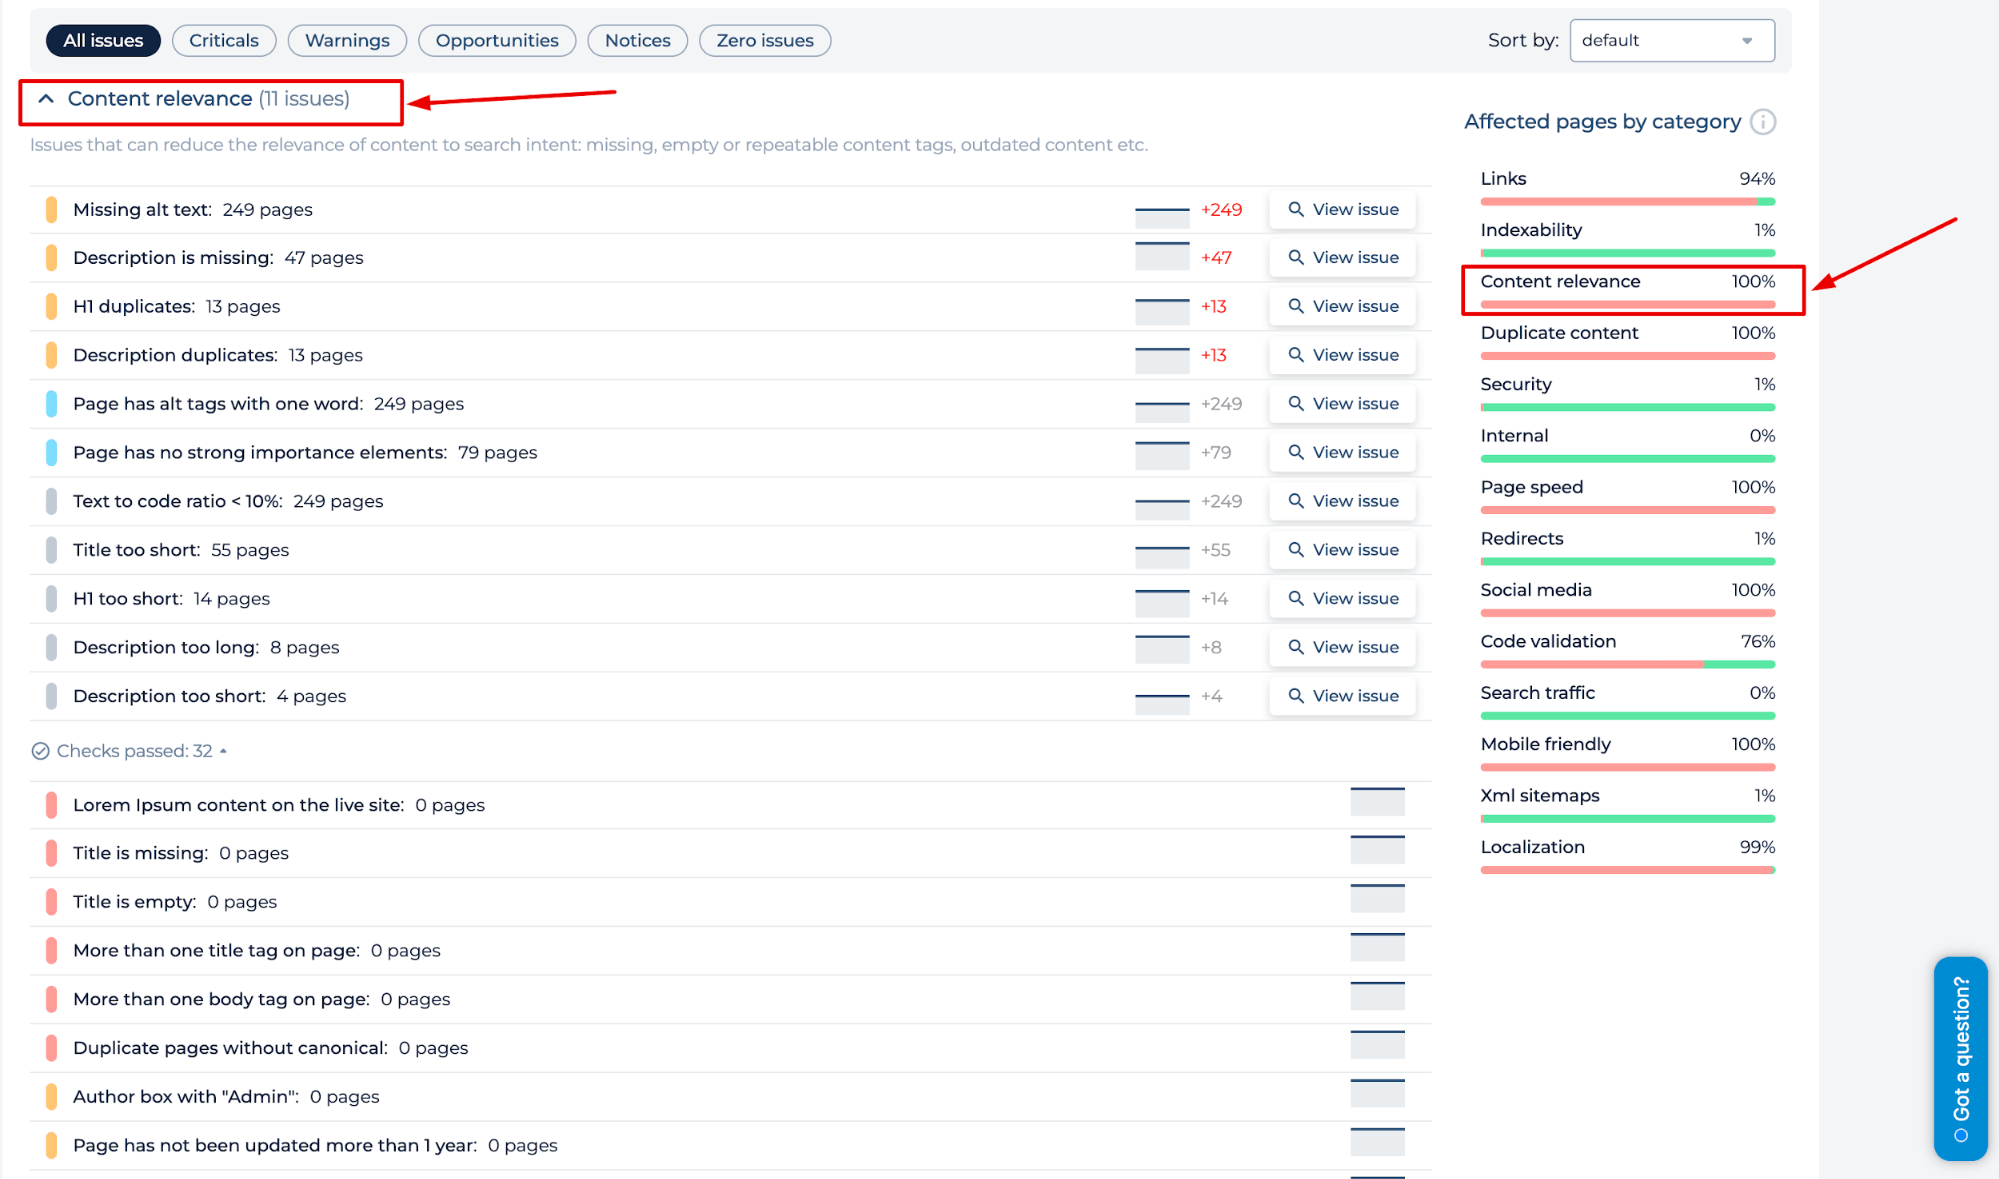The width and height of the screenshot is (1999, 1179).
Task: Click the Opportunities filter button
Action: pos(495,39)
